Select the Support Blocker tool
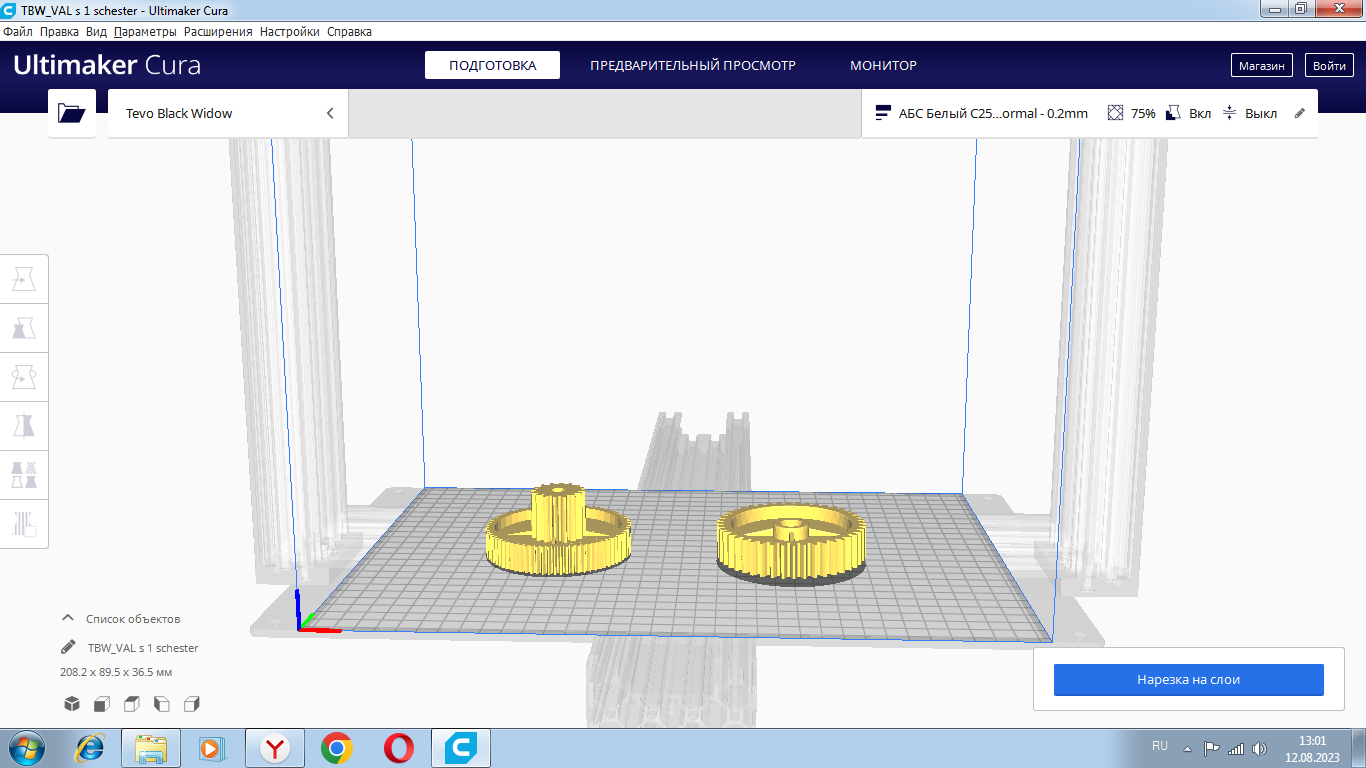Image resolution: width=1366 pixels, height=768 pixels. [x=24, y=524]
